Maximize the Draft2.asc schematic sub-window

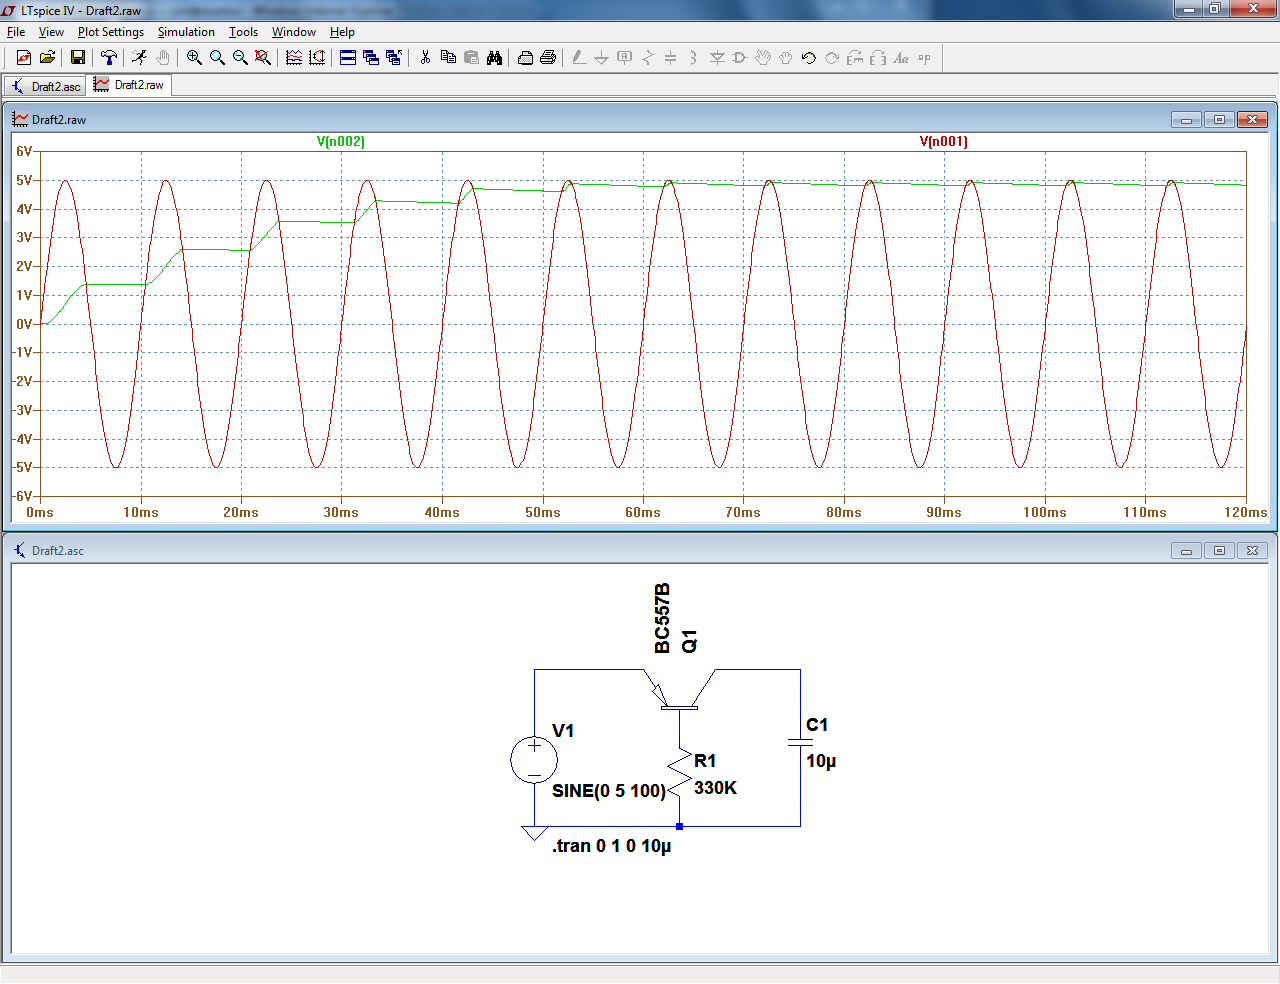pos(1219,551)
